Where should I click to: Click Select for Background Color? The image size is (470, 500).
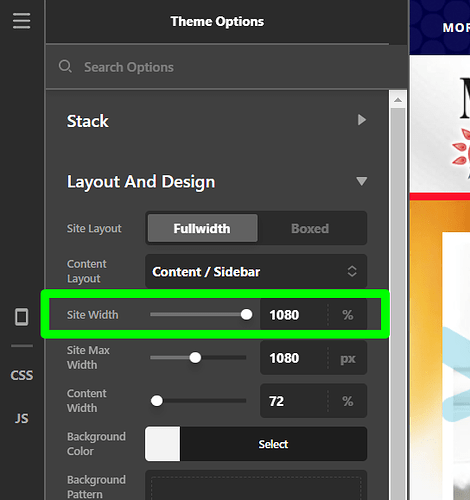[x=273, y=444]
